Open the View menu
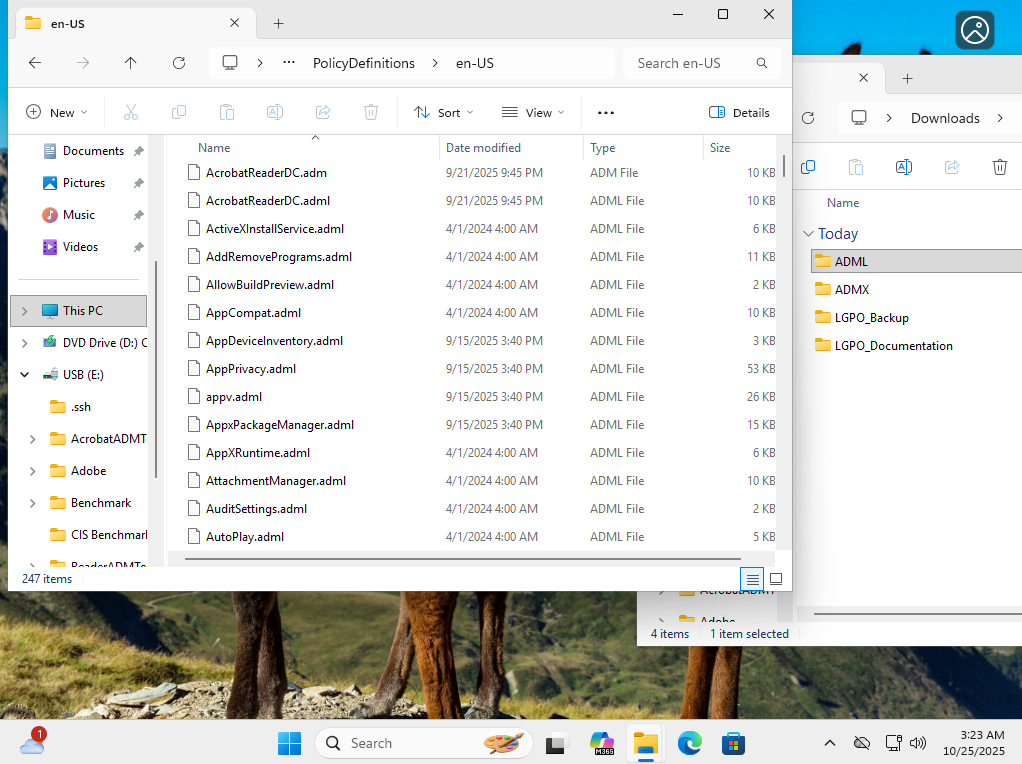Viewport: 1022px width, 764px height. 533,112
